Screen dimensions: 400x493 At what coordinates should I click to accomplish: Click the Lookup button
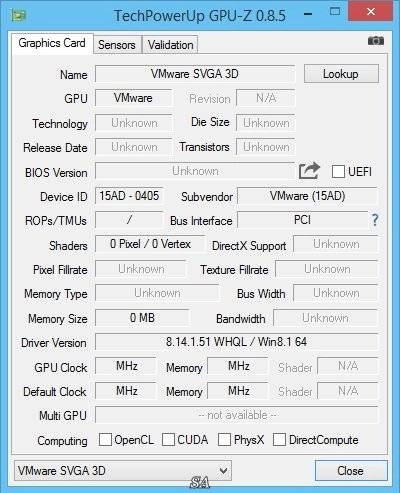[341, 74]
